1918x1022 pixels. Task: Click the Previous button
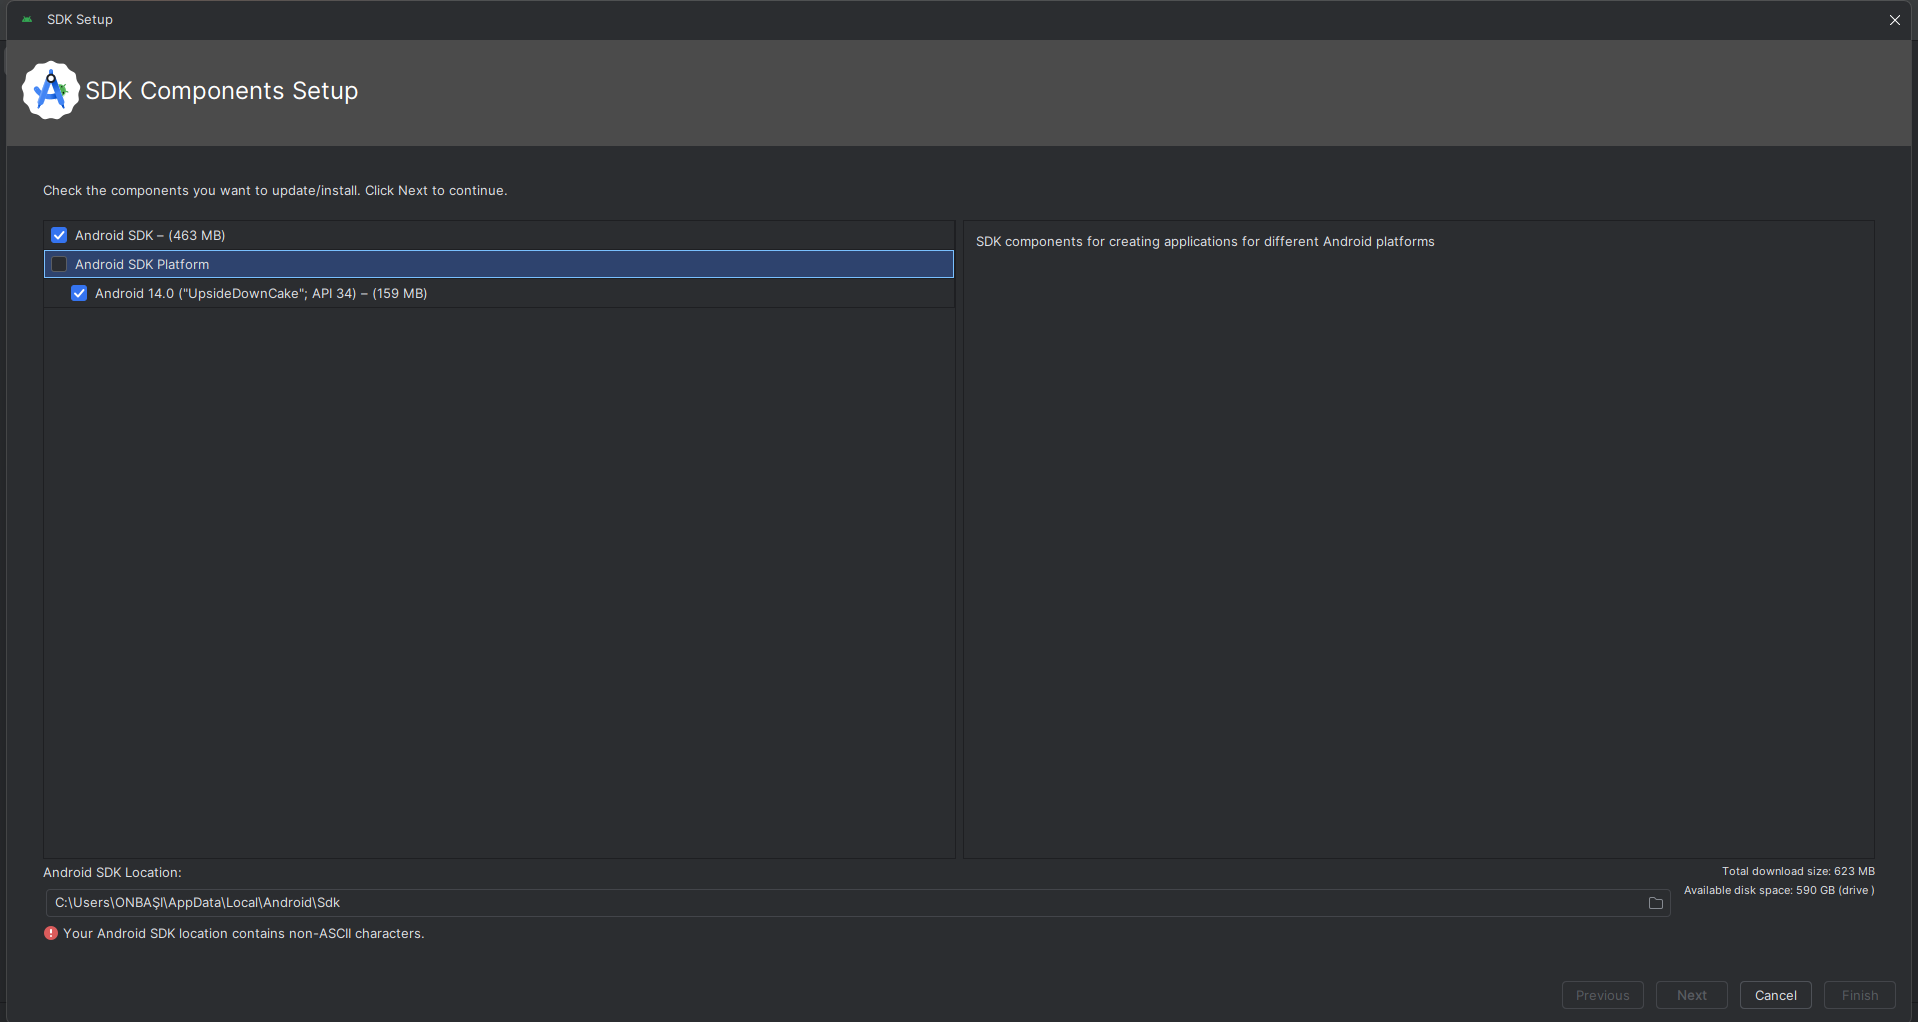[1603, 995]
